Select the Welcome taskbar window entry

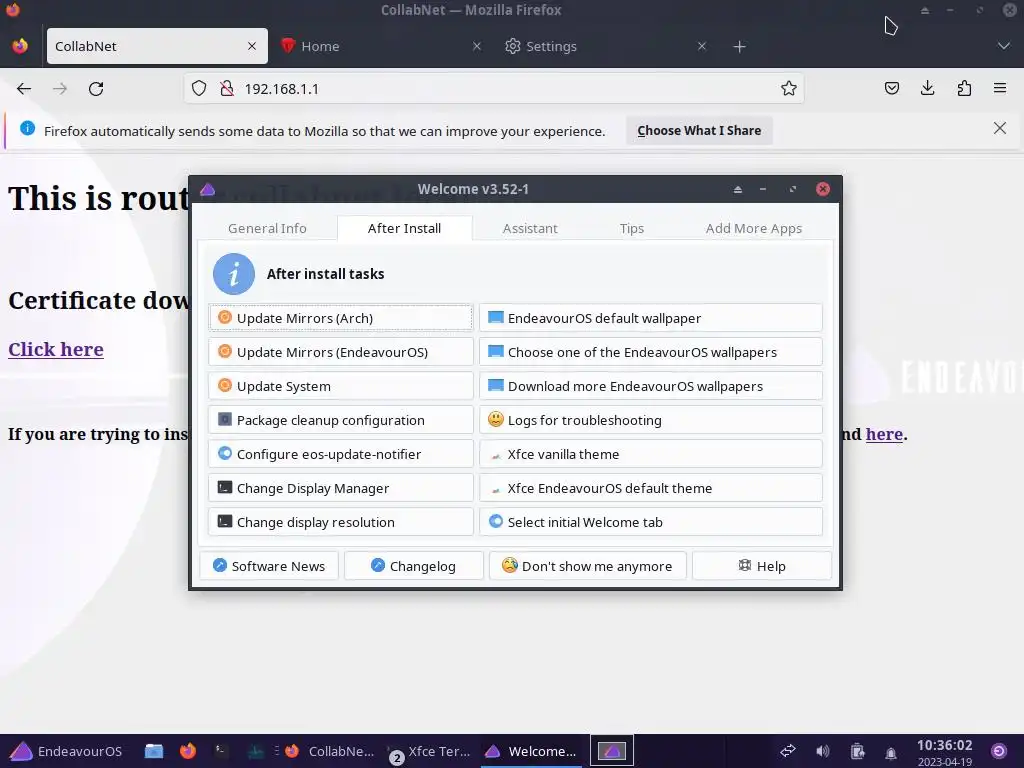tap(532, 751)
